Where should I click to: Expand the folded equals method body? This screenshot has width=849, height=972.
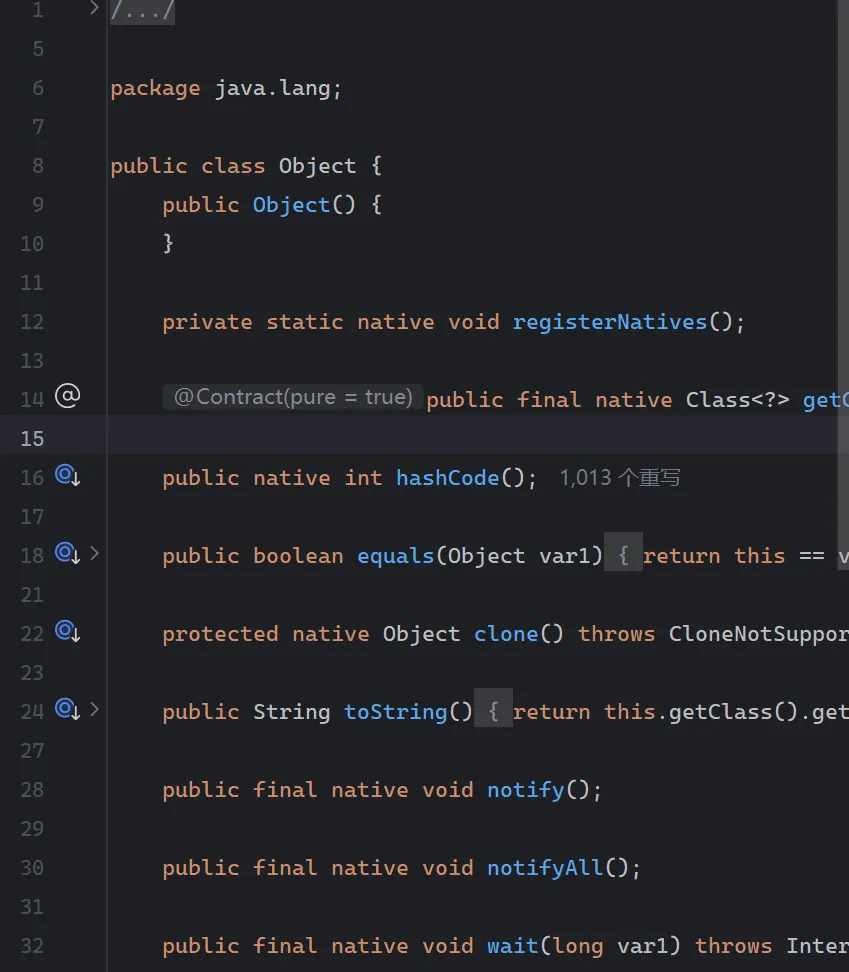(95, 552)
